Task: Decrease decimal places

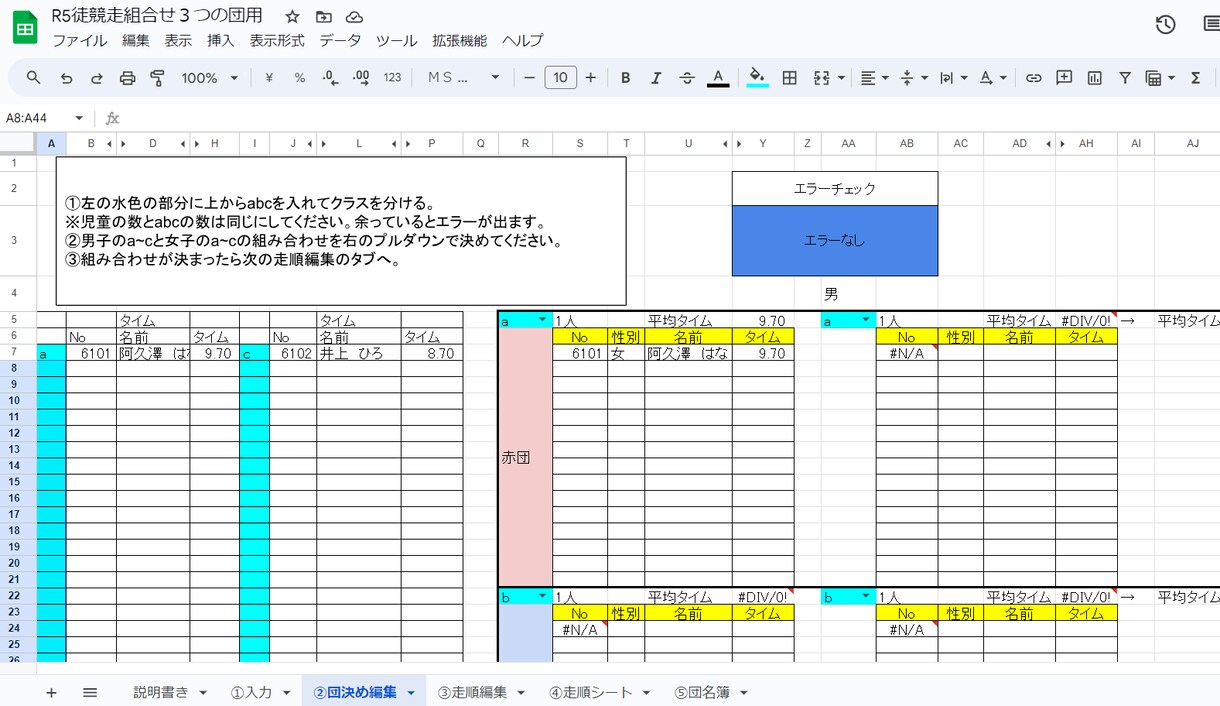Action: [x=331, y=78]
